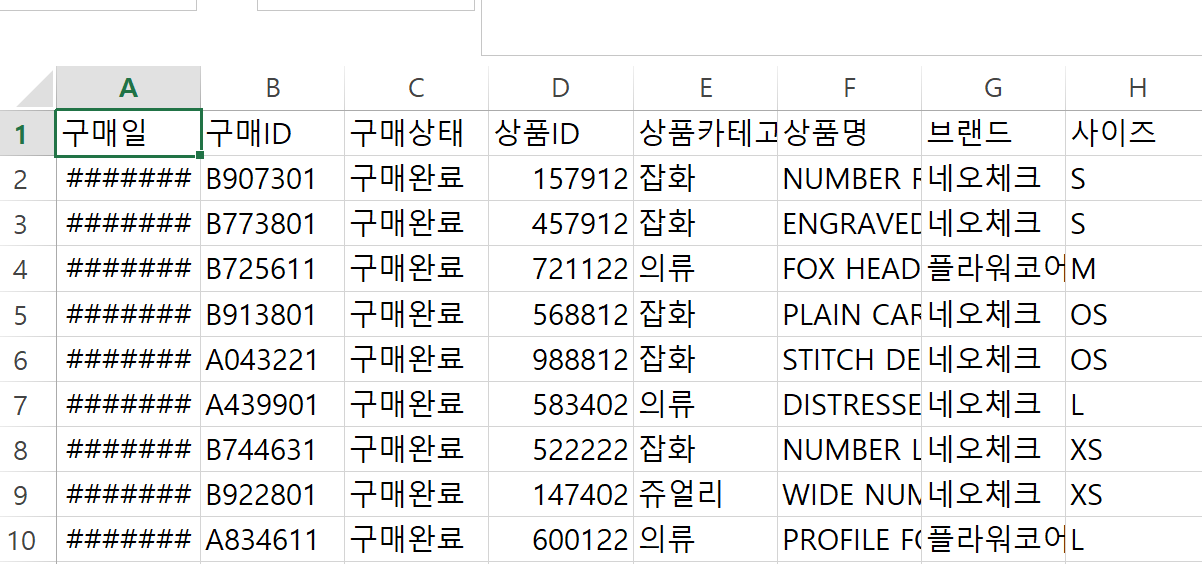Click the 브랜드 header cell

pos(994,133)
